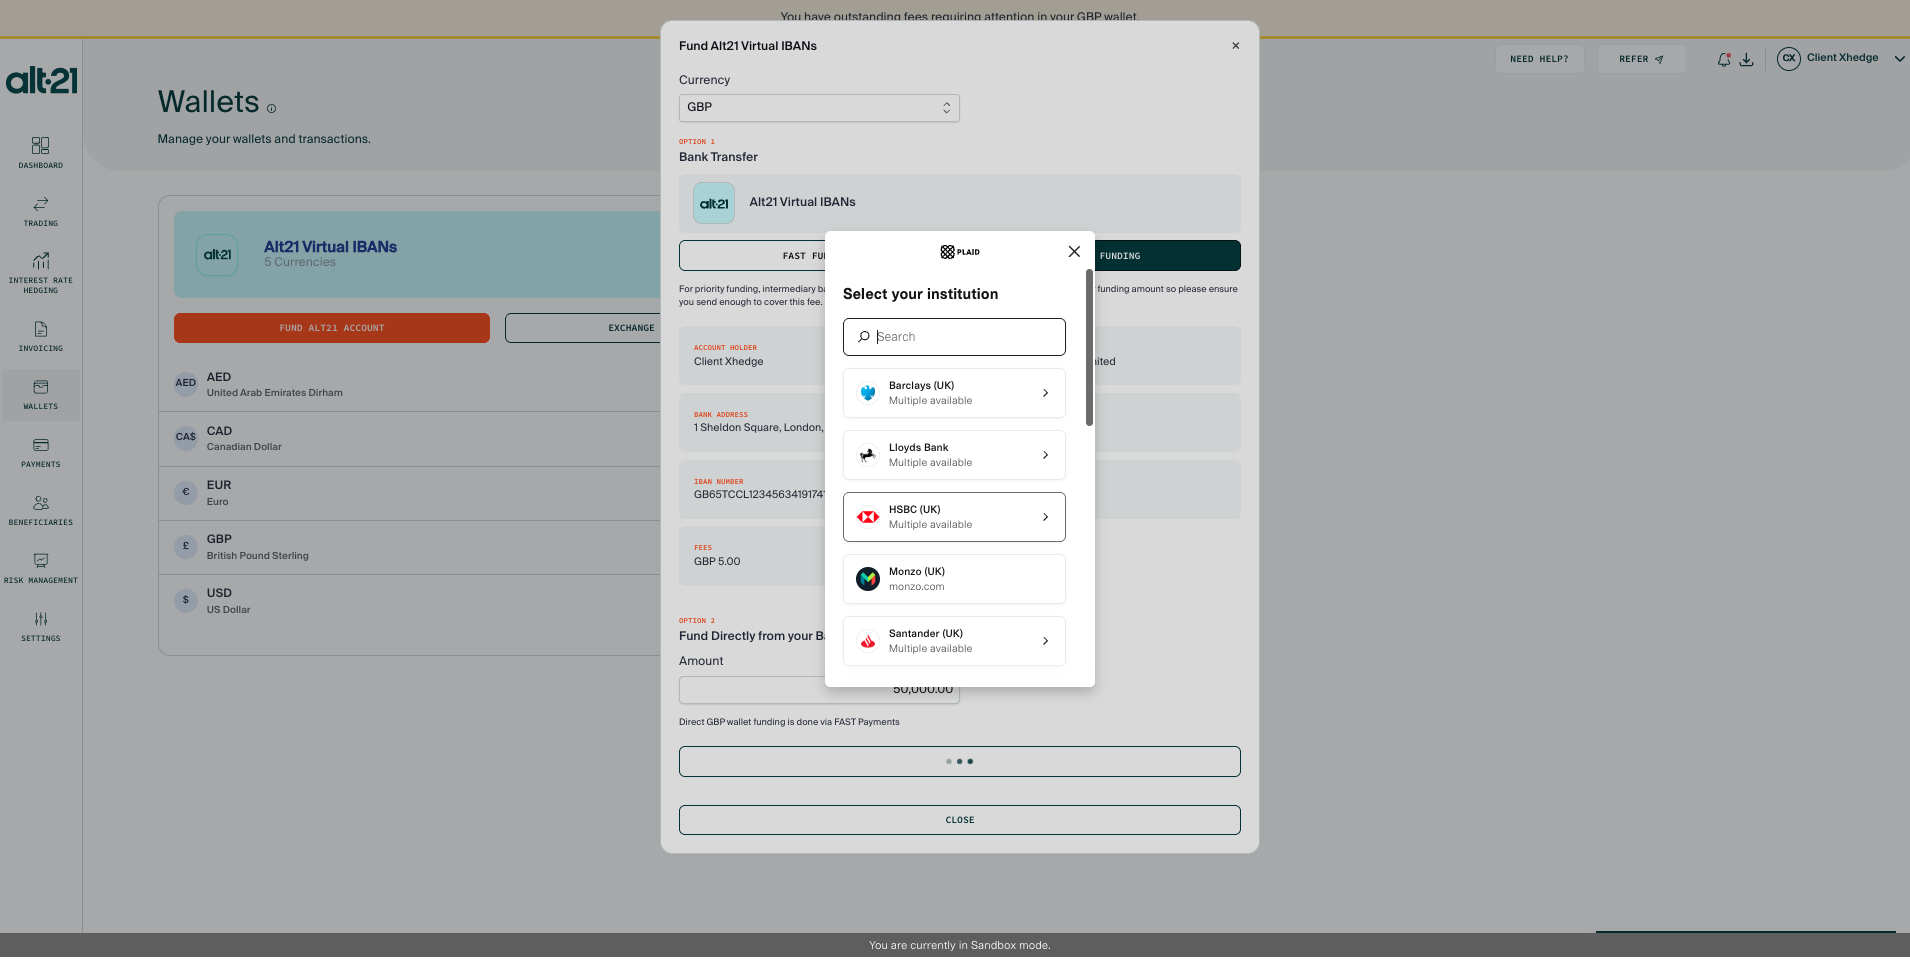Click the download icon in header

[x=1746, y=59]
